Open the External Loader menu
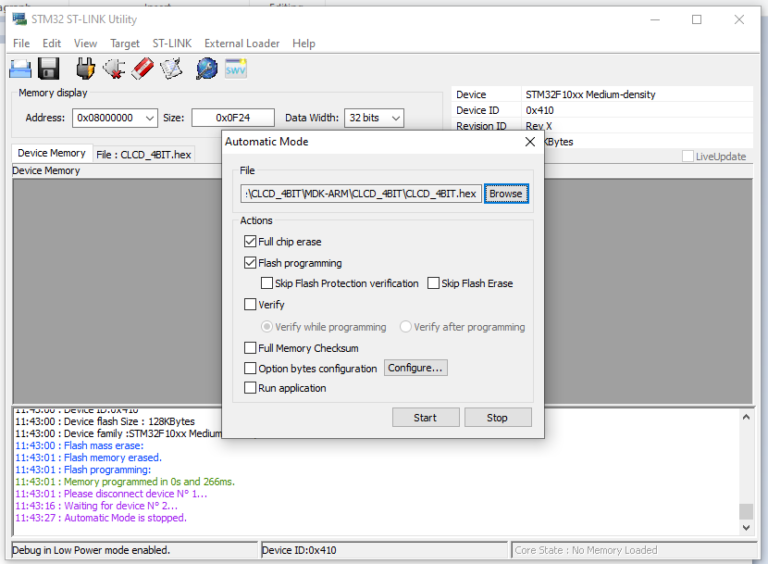Image resolution: width=768 pixels, height=564 pixels. 242,43
